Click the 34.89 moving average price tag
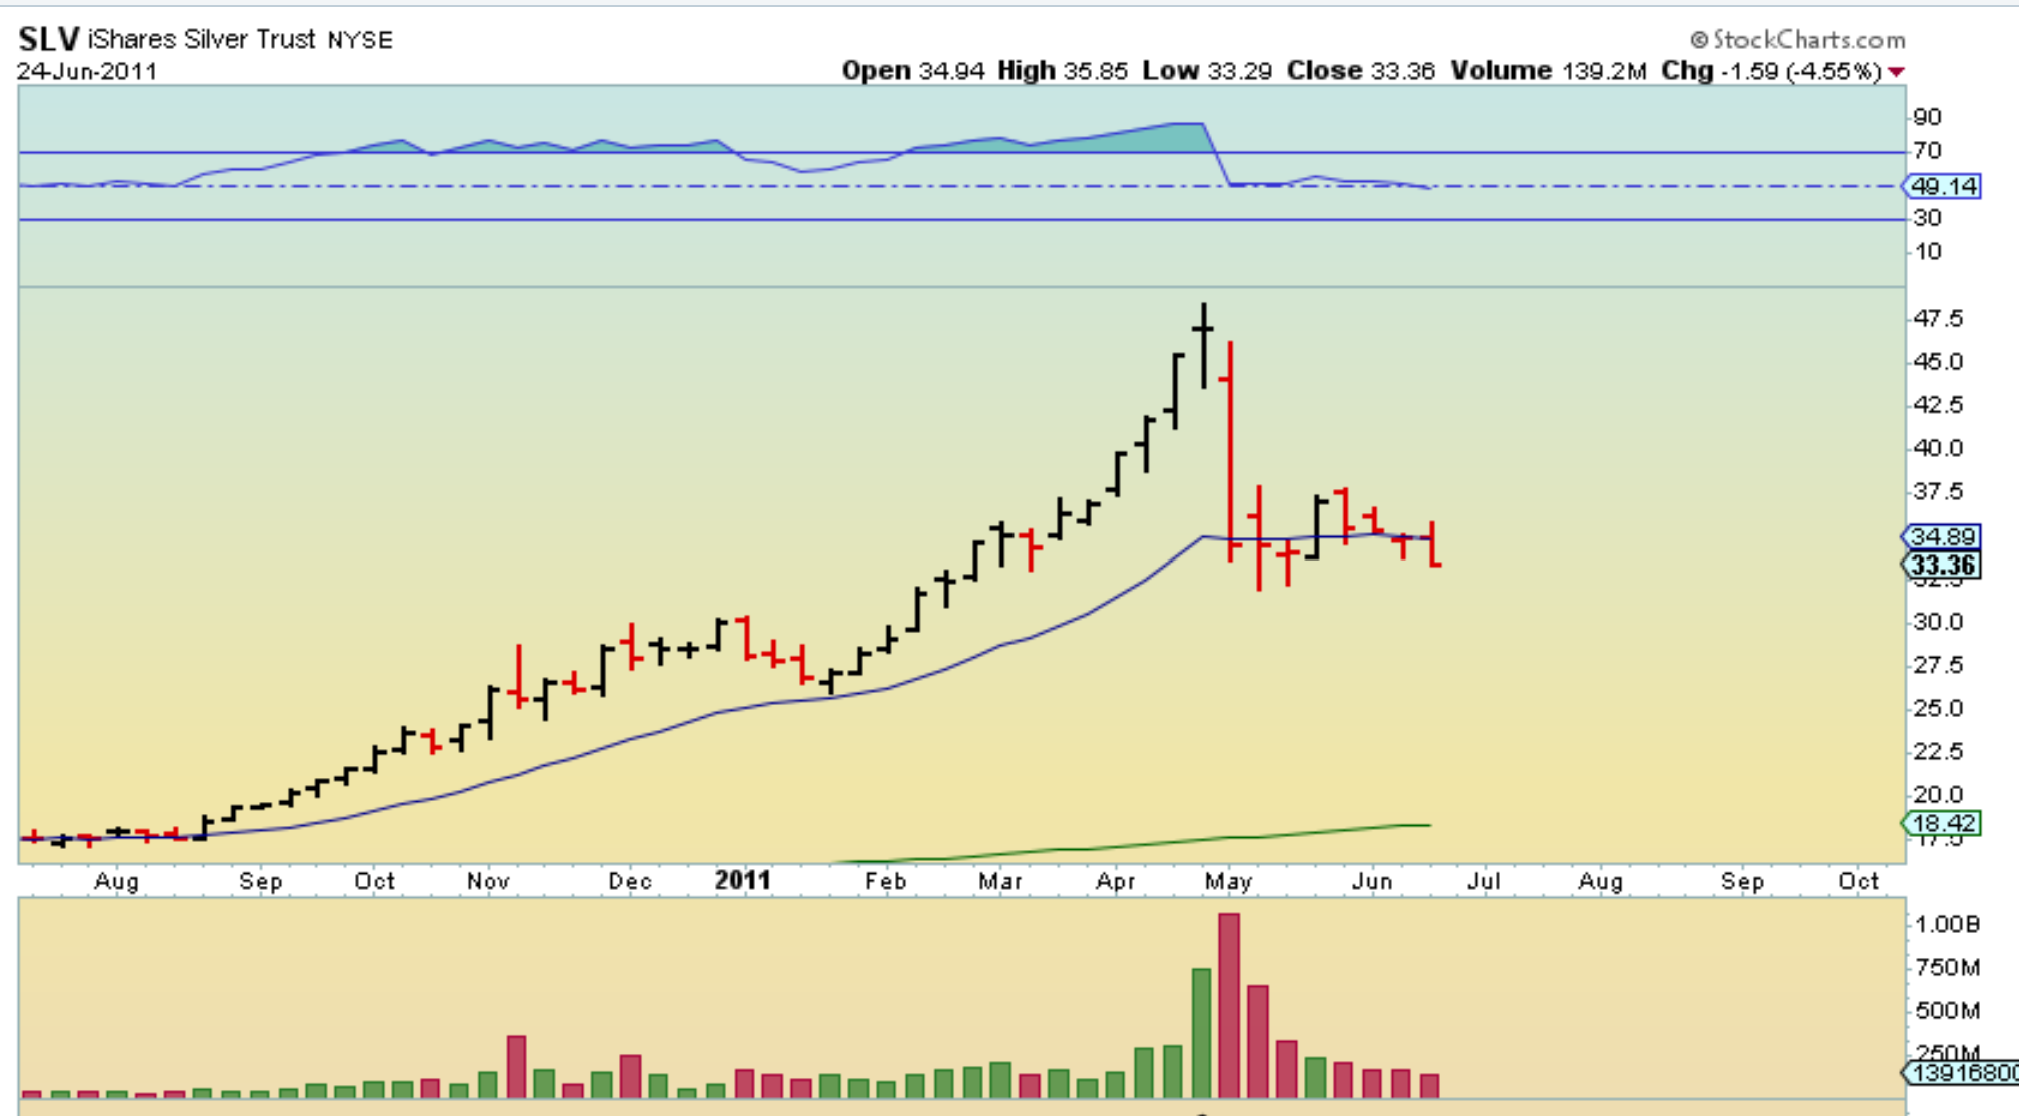This screenshot has width=2019, height=1116. click(1942, 537)
